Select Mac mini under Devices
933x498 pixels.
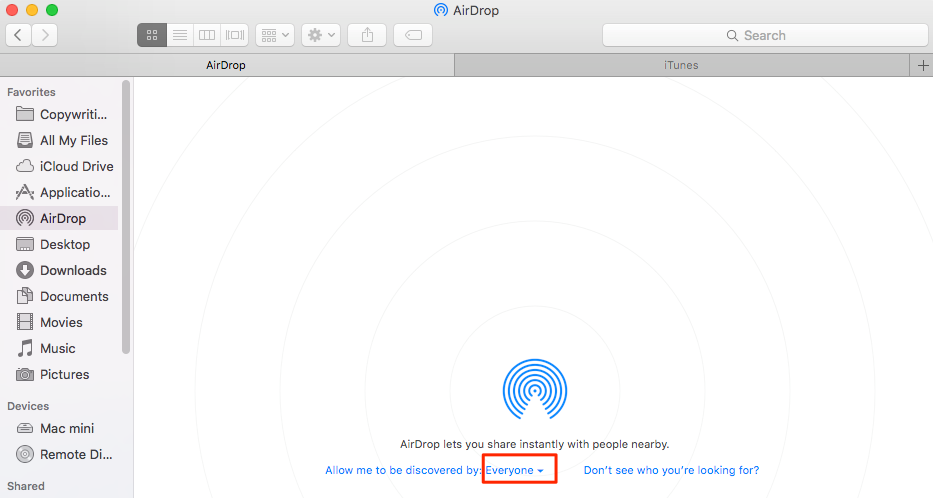click(61, 428)
